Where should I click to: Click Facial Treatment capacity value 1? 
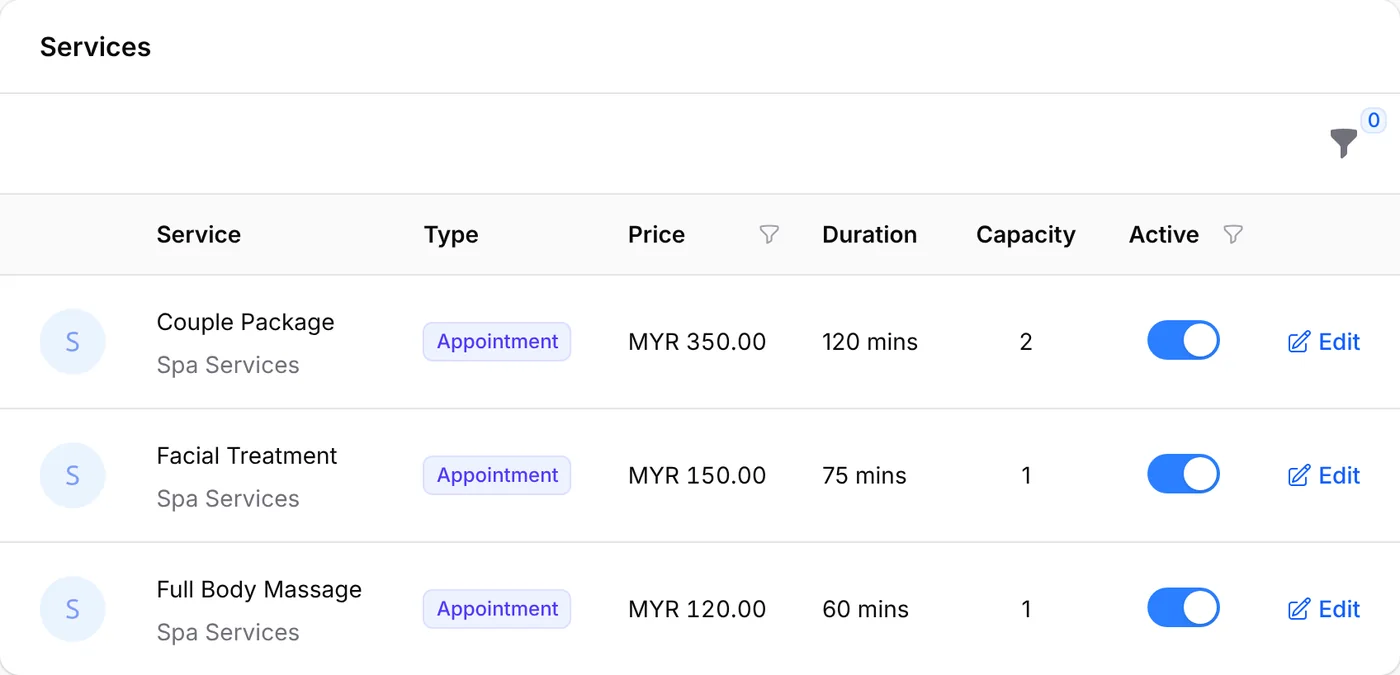[x=1026, y=476]
